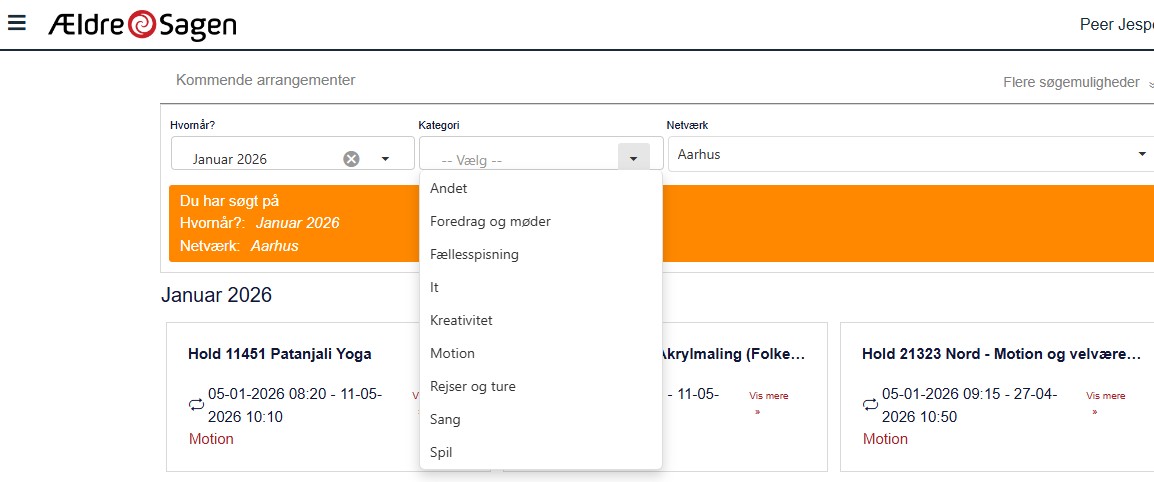Open the Netværk Aarhus dropdown

(1141, 155)
